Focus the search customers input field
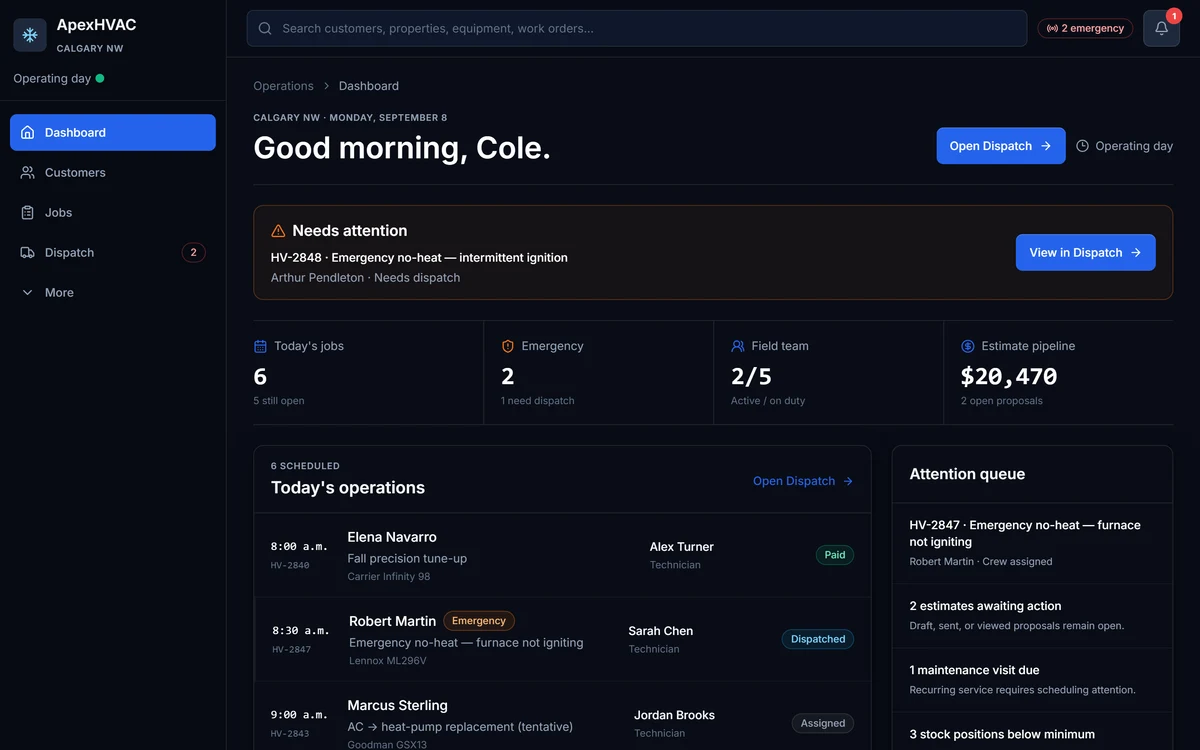Image resolution: width=1200 pixels, height=750 pixels. point(637,29)
